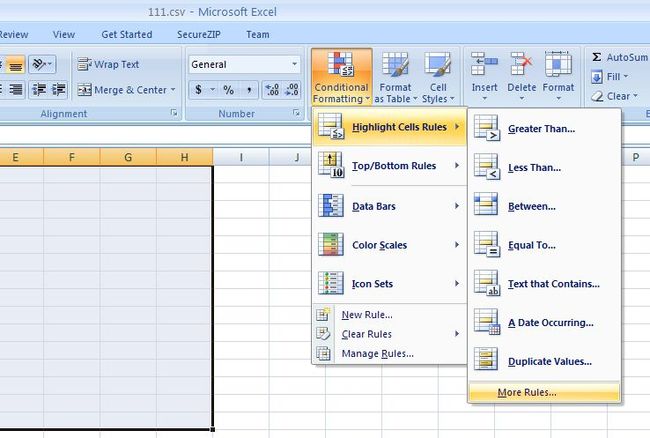650x438 pixels.
Task: Select Greater Than... rule
Action: [x=544, y=128]
